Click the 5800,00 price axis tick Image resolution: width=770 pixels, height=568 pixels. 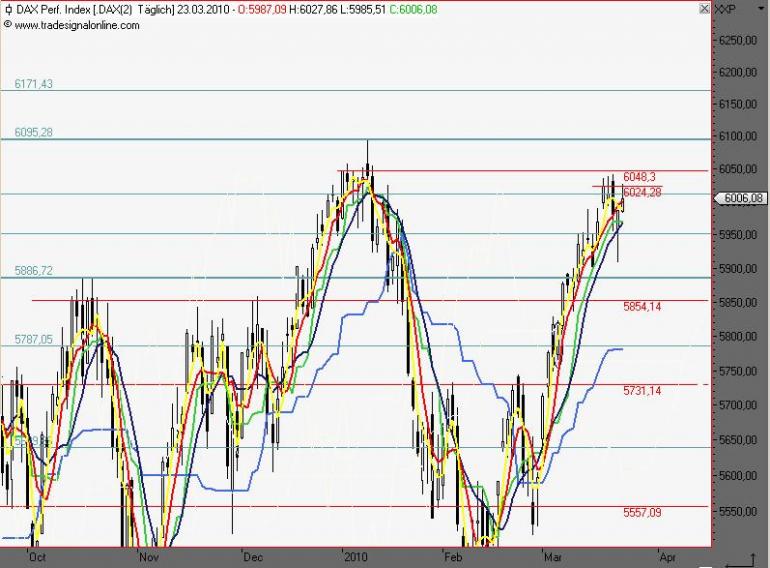point(738,337)
